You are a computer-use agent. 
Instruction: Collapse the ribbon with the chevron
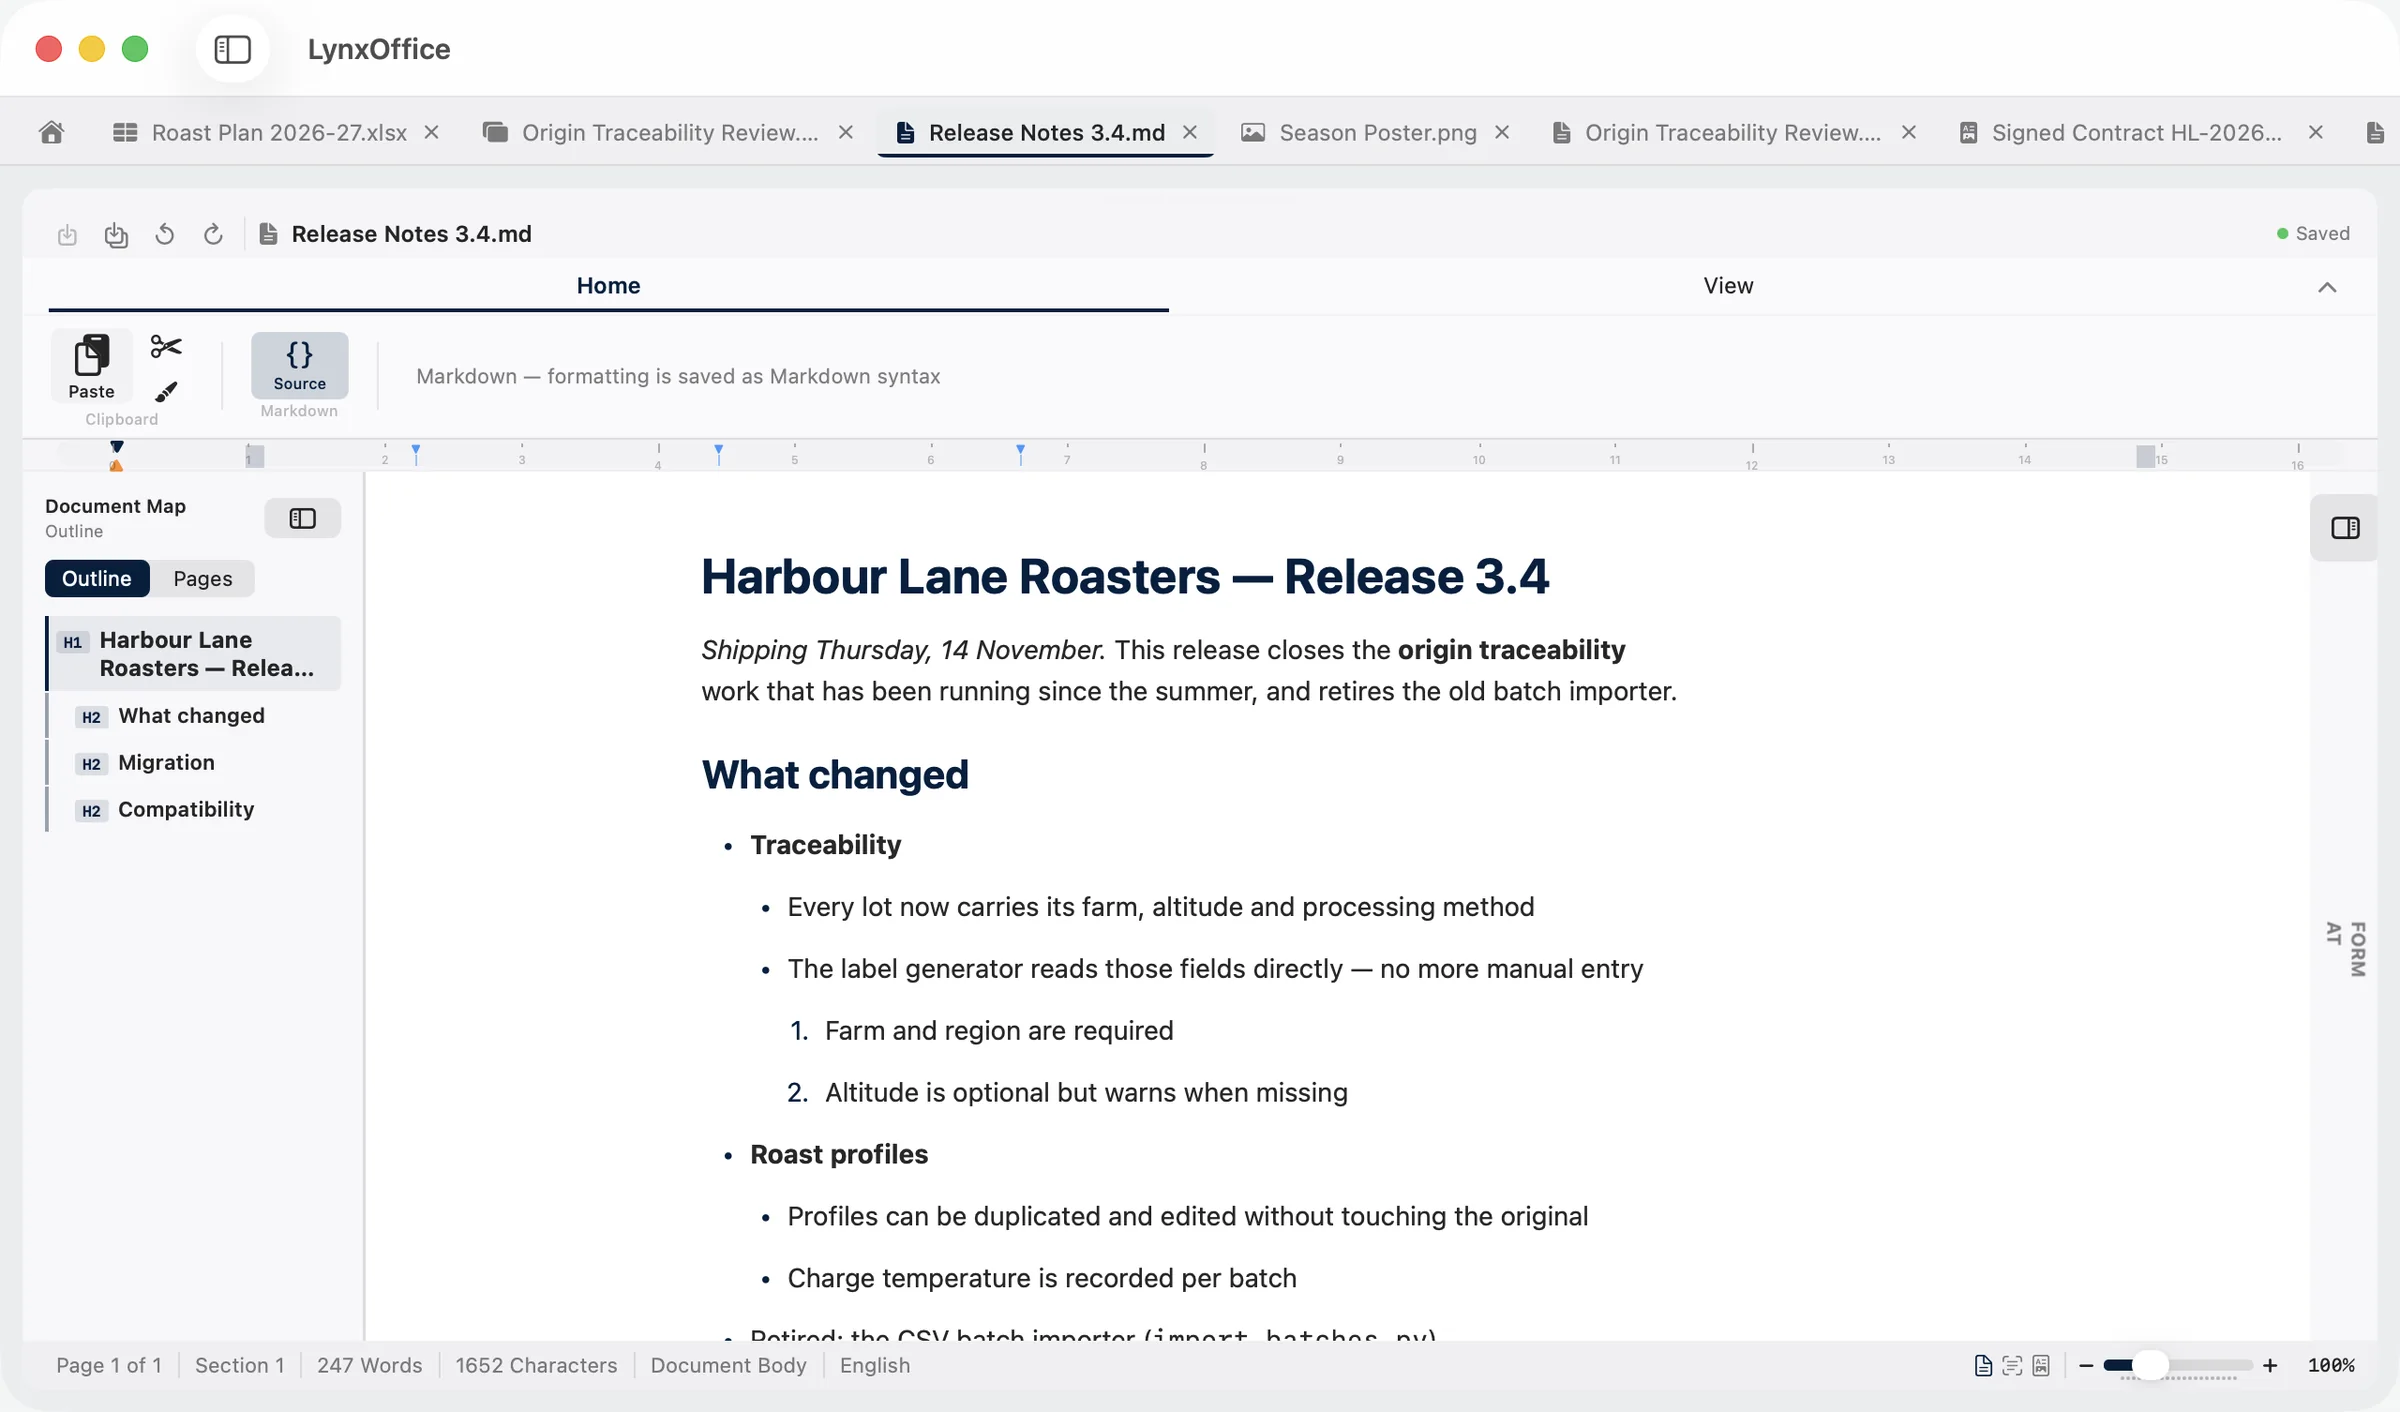(2327, 287)
